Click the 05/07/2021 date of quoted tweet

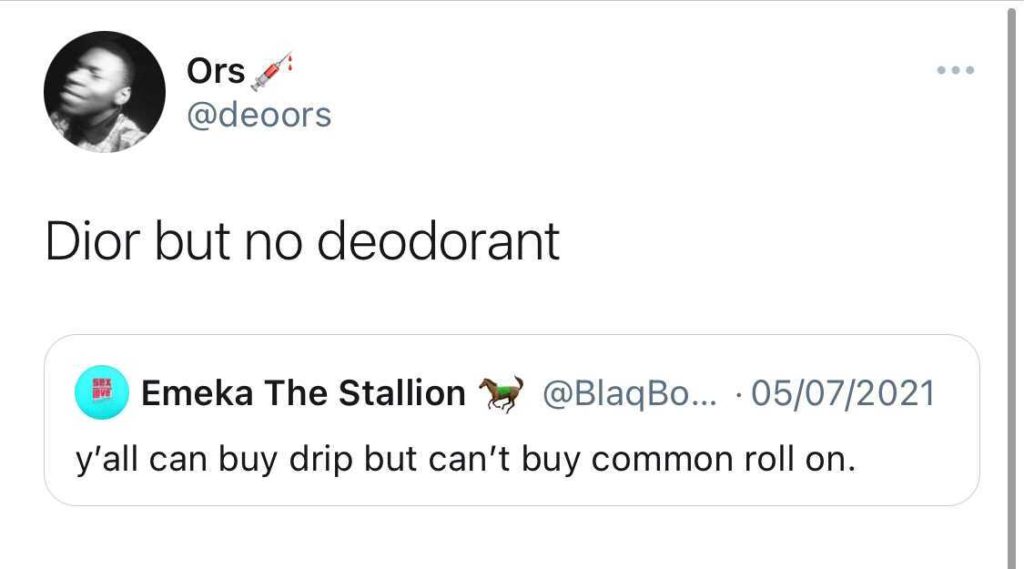pos(842,393)
